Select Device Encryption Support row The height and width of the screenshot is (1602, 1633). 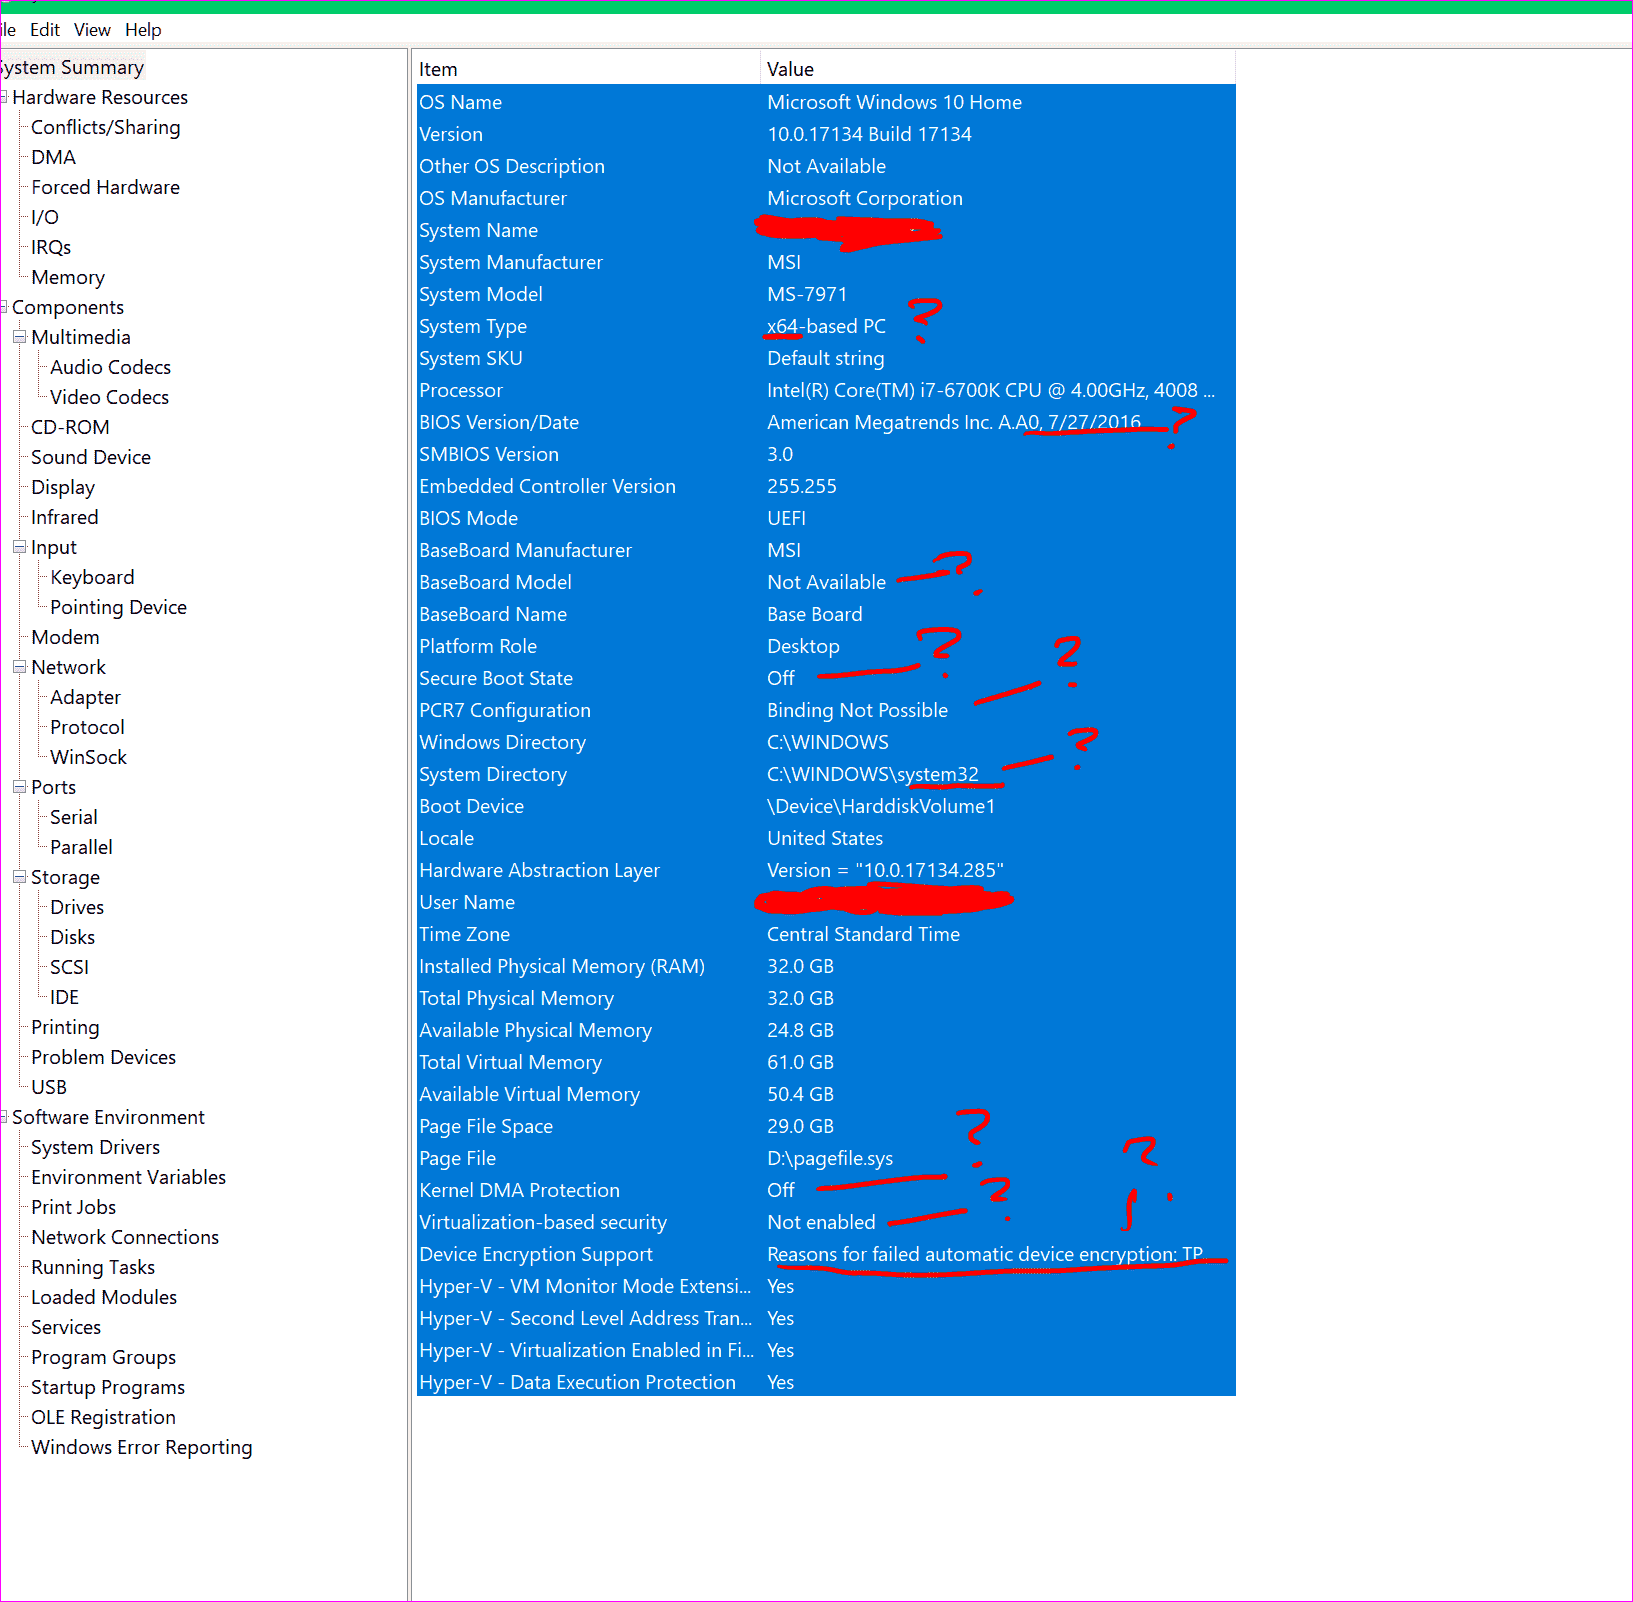coord(826,1254)
